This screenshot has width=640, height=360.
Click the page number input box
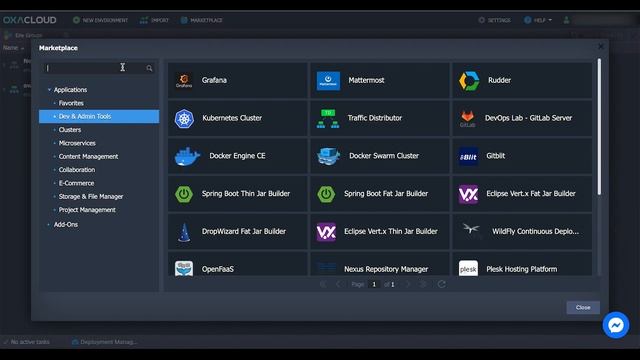[x=373, y=284]
